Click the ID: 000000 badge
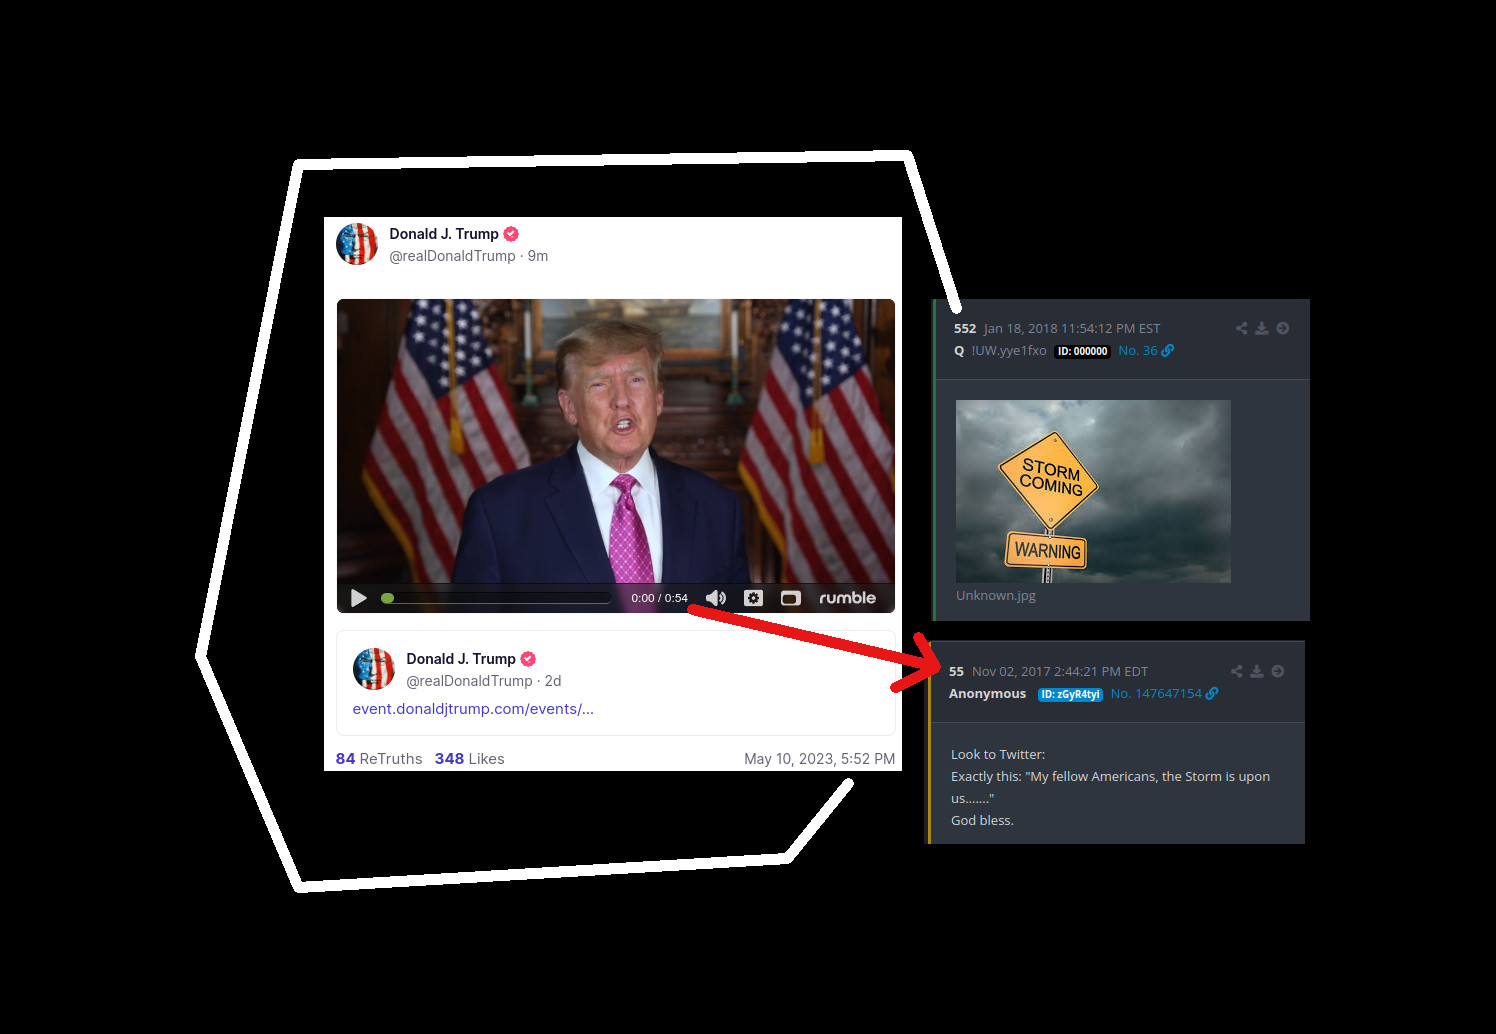Image resolution: width=1496 pixels, height=1034 pixels. pos(1082,351)
